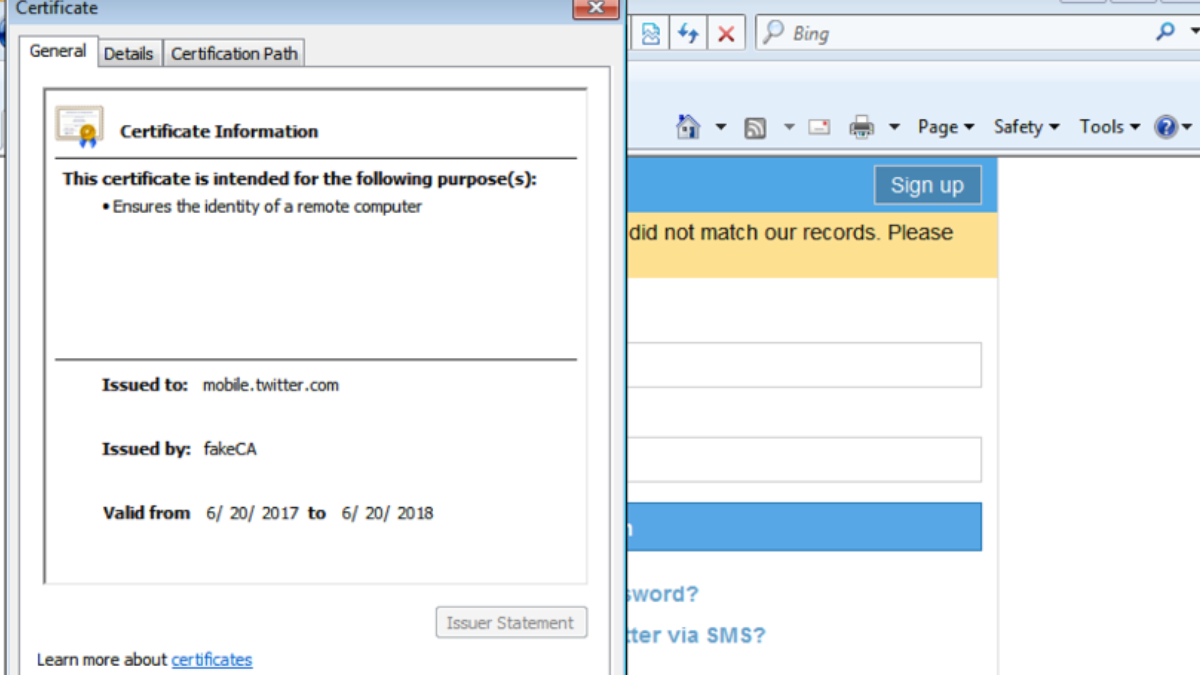The height and width of the screenshot is (675, 1200).
Task: Click the forgot password link ending in 'sword?'
Action: [663, 594]
